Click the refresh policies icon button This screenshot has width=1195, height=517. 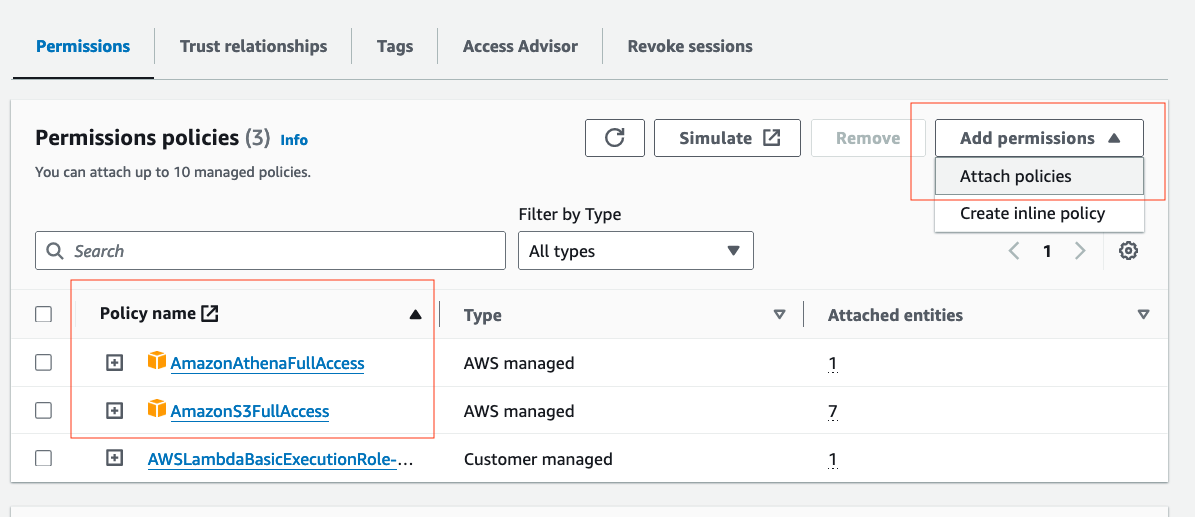(x=615, y=138)
